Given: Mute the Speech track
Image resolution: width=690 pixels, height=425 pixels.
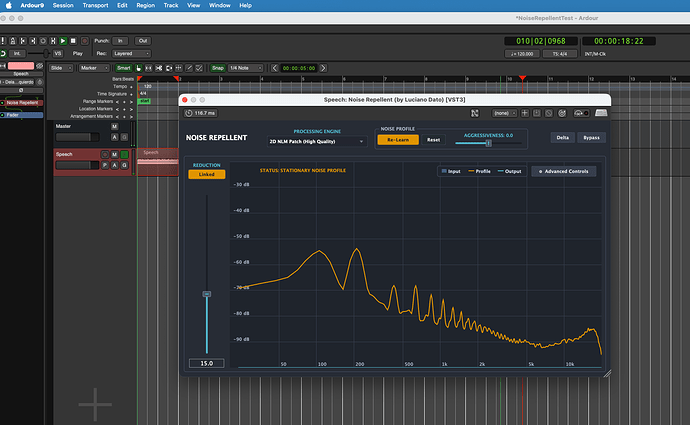Looking at the screenshot, I should point(114,154).
